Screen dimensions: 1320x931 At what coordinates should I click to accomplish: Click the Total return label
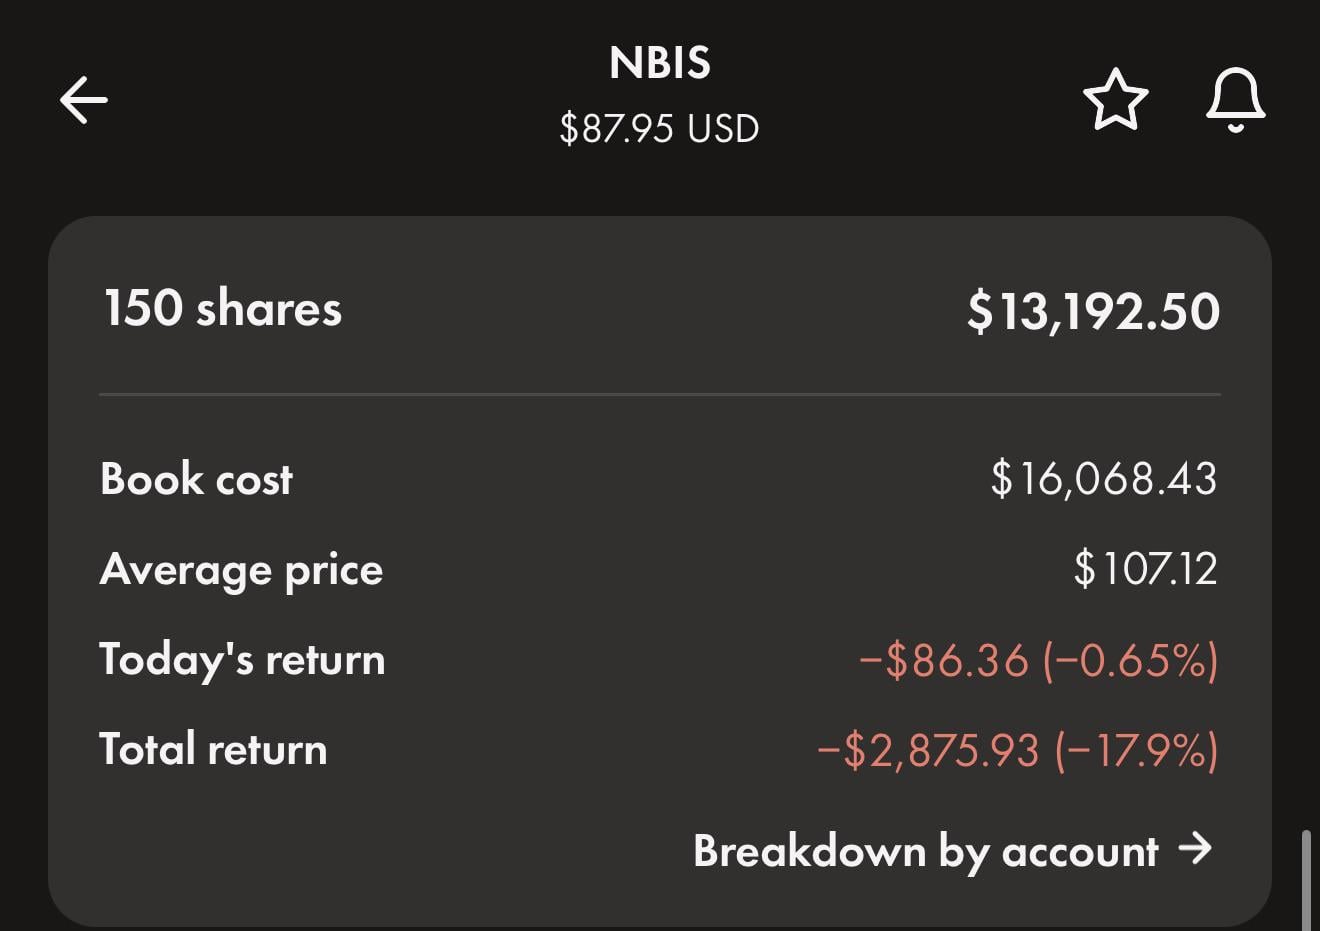(213, 750)
